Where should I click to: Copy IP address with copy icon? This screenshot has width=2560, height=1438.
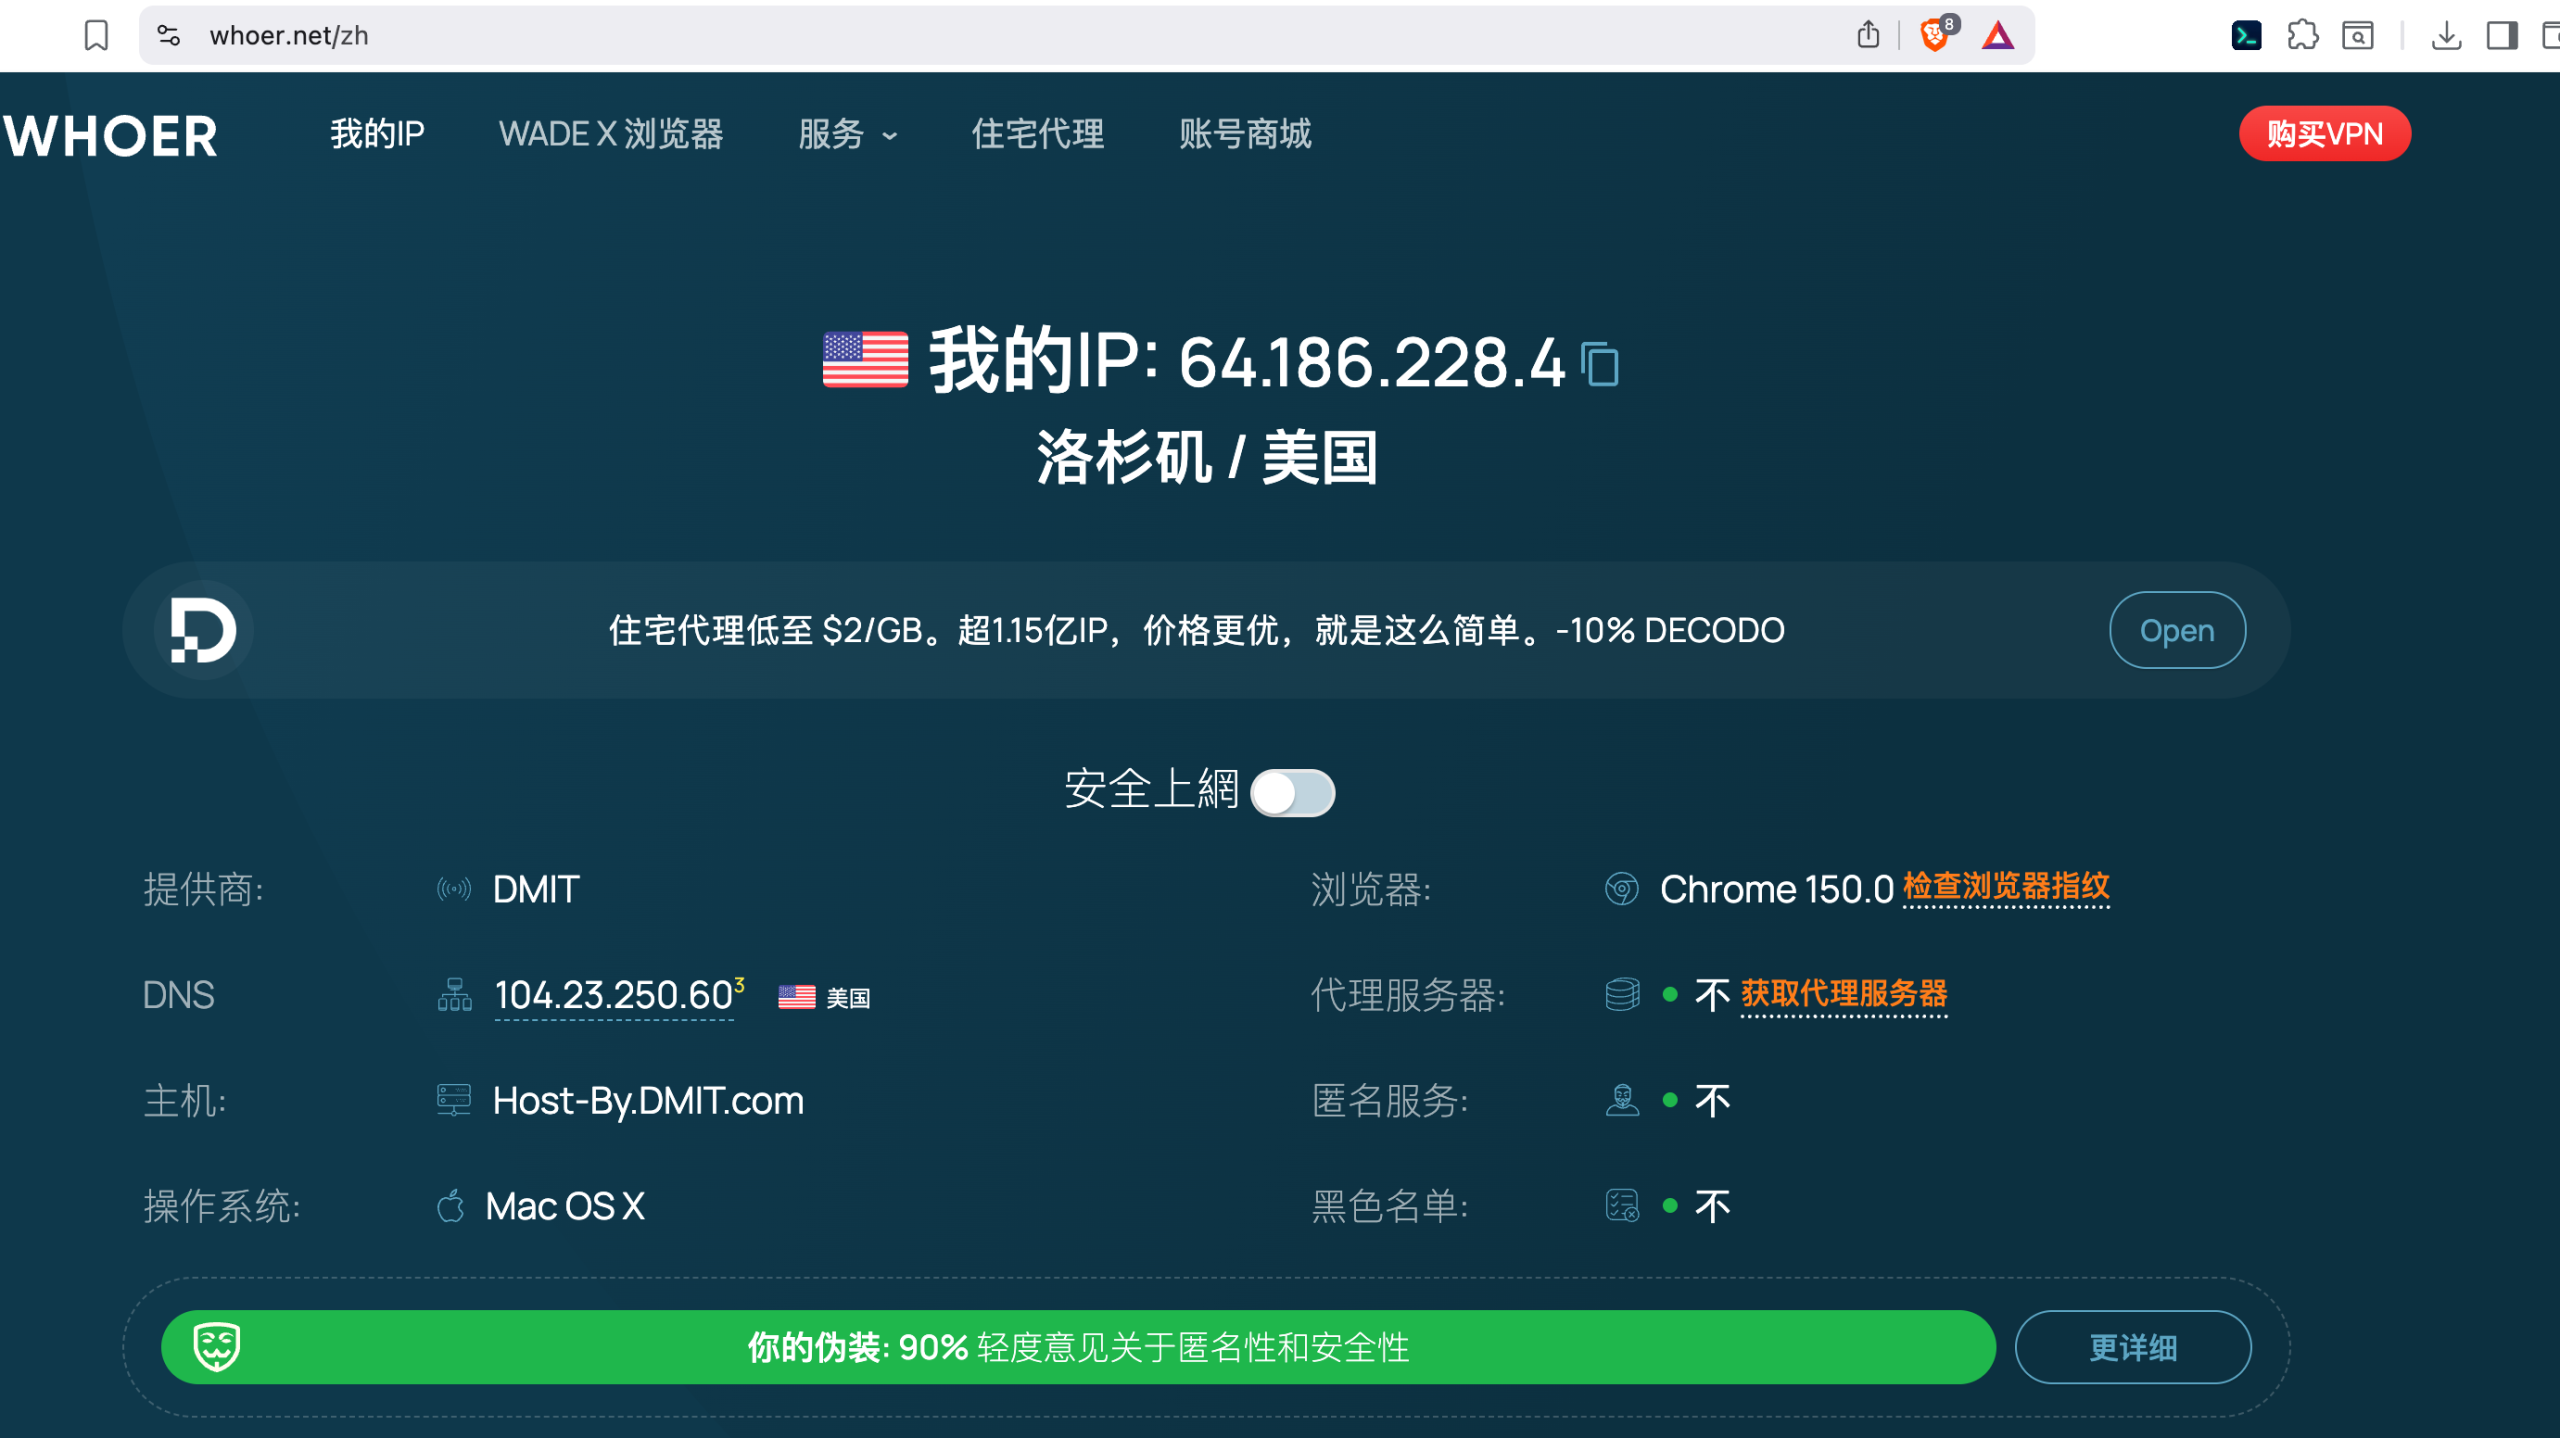(1600, 363)
